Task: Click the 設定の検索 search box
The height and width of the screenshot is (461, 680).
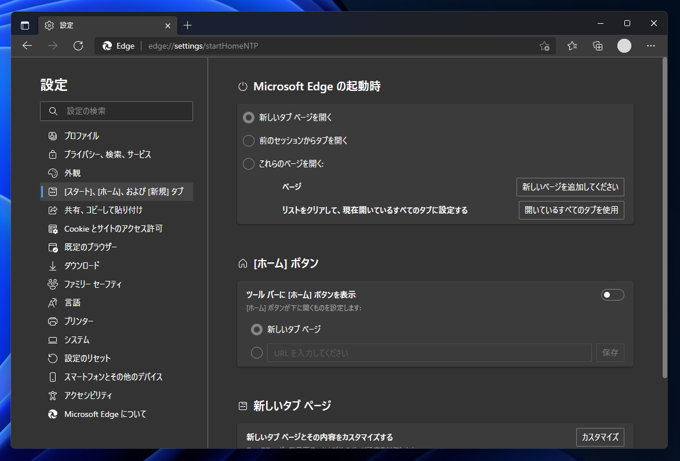Action: [116, 111]
